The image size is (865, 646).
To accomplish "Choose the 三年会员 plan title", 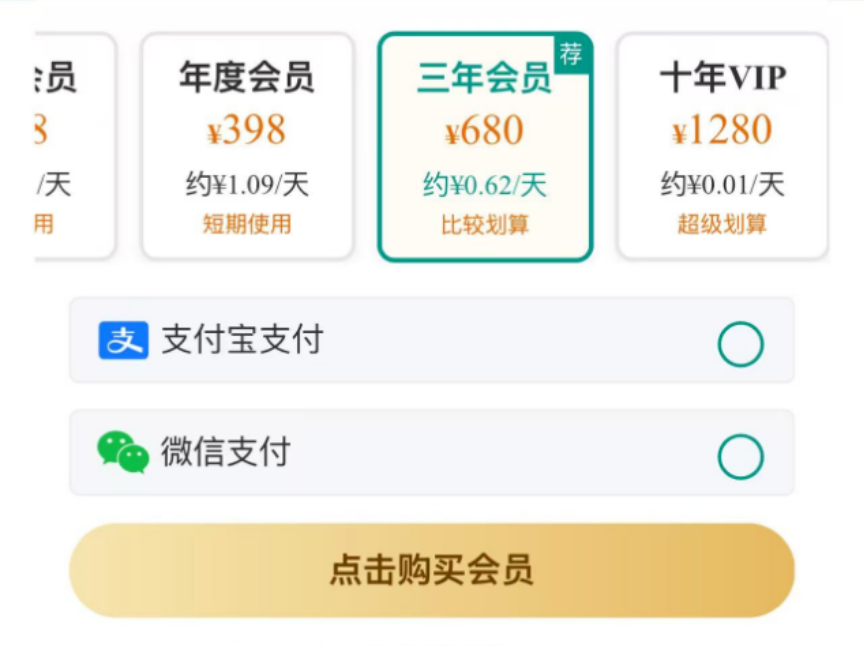I will (x=484, y=78).
